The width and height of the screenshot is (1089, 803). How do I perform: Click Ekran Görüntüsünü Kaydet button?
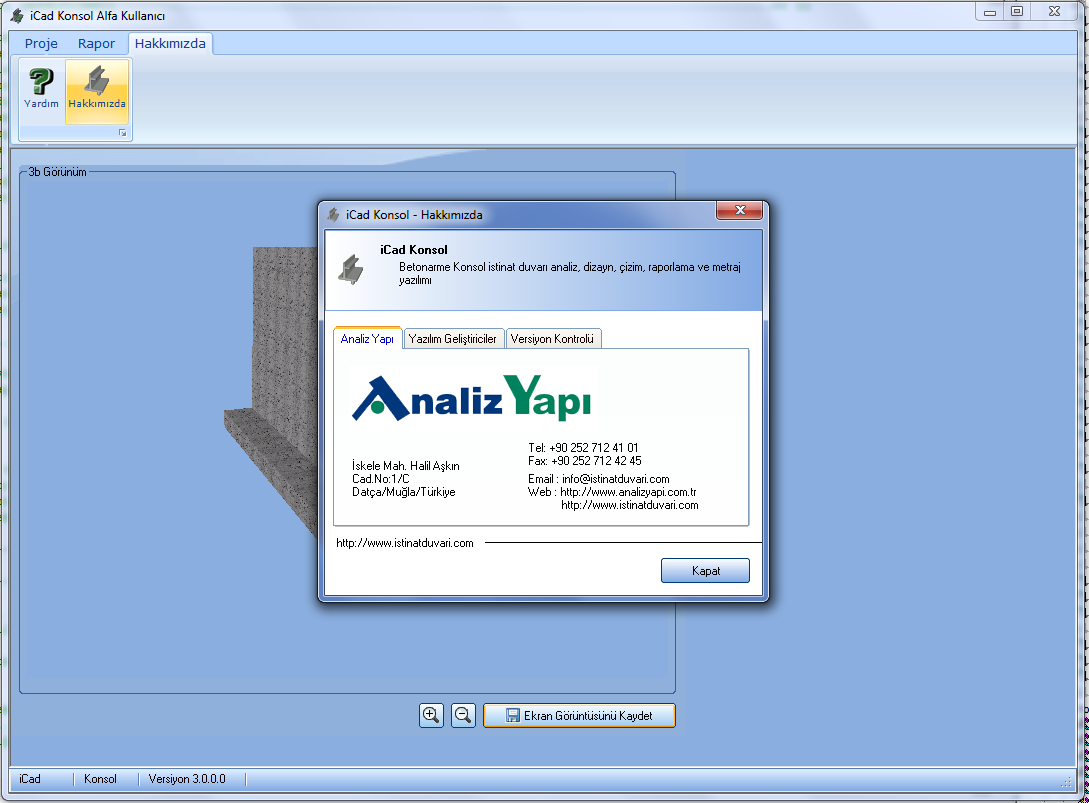[x=579, y=715]
